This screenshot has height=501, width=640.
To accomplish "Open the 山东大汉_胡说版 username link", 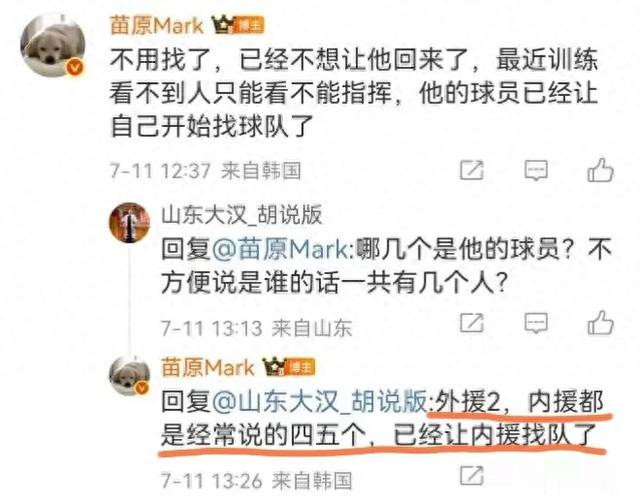I will coord(242,214).
